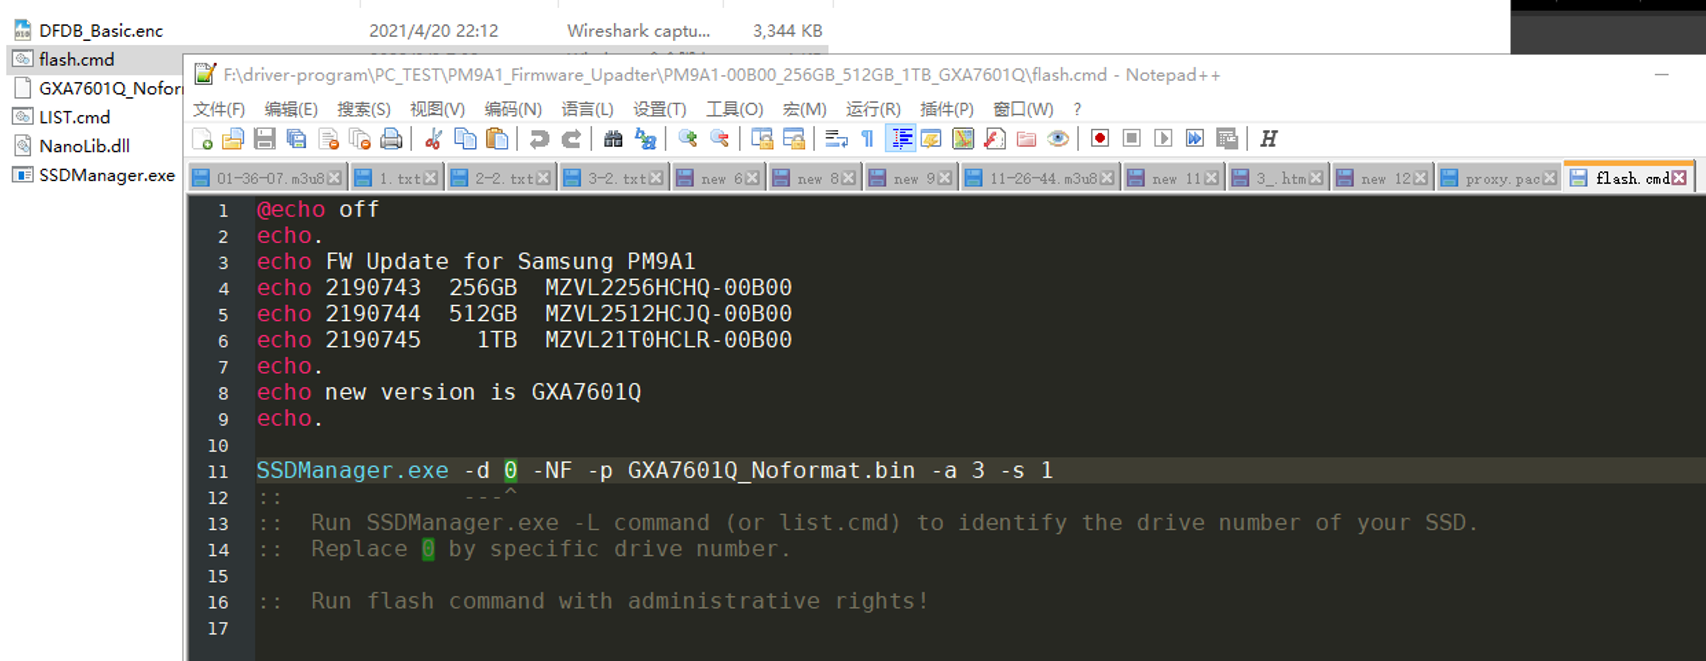The width and height of the screenshot is (1706, 661).
Task: Click the H toolbar icon
Action: [x=1269, y=139]
